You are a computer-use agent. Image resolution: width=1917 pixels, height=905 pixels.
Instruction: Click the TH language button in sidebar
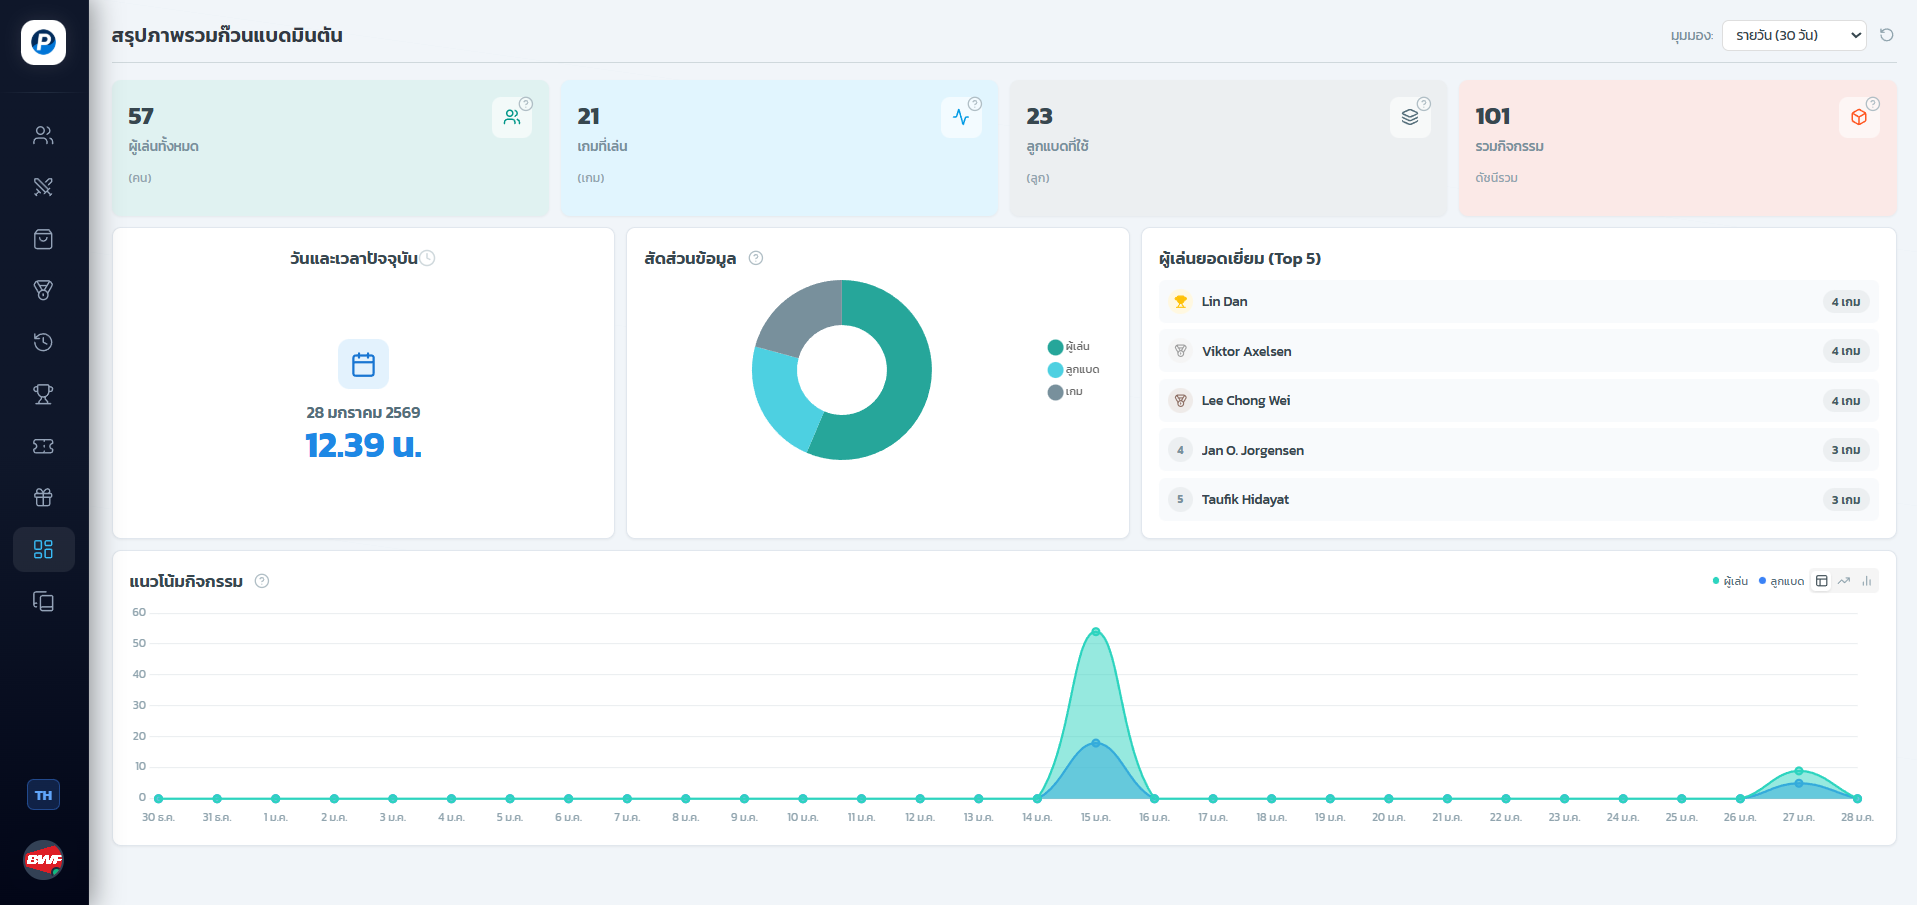pyautogui.click(x=43, y=794)
